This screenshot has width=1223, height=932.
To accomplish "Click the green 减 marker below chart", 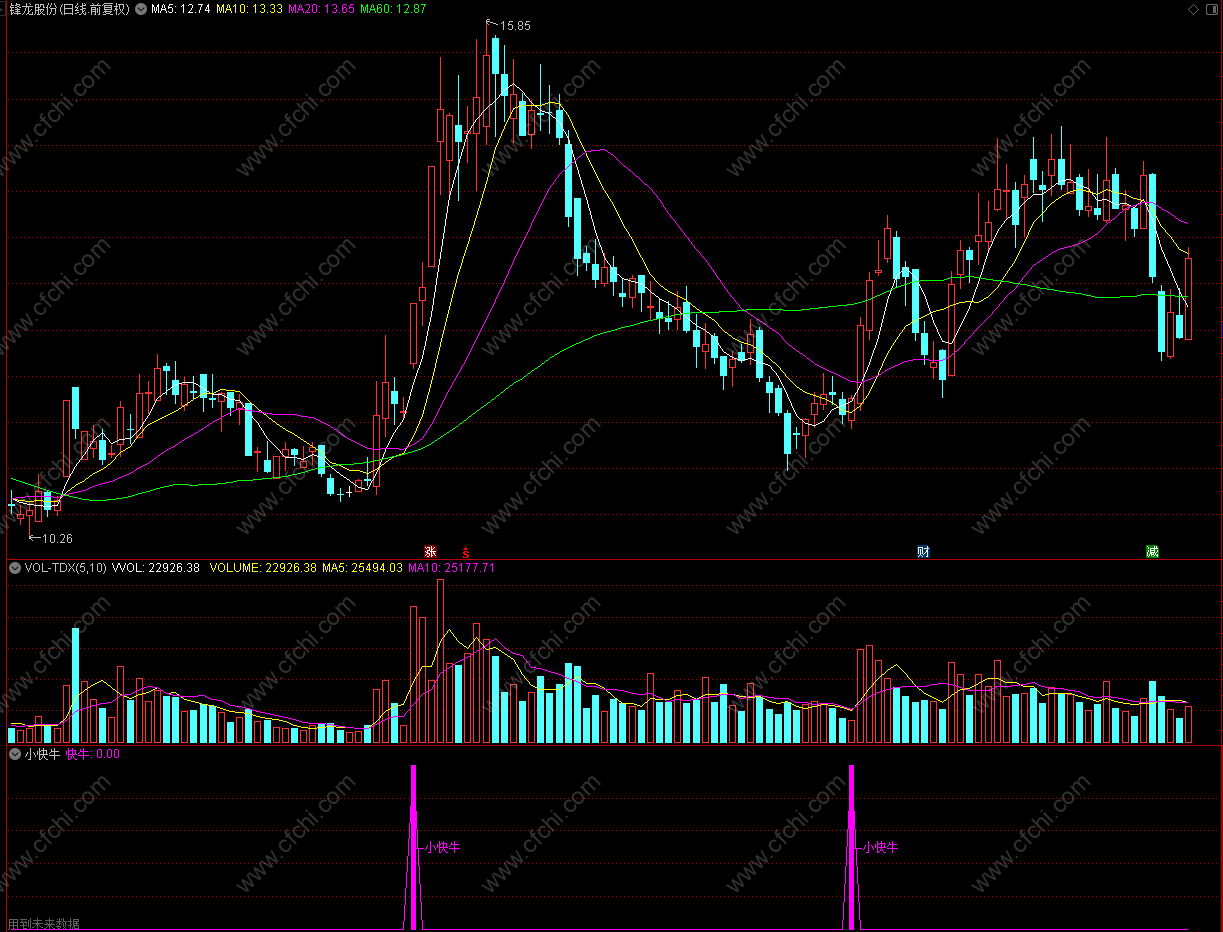I will coord(1152,552).
